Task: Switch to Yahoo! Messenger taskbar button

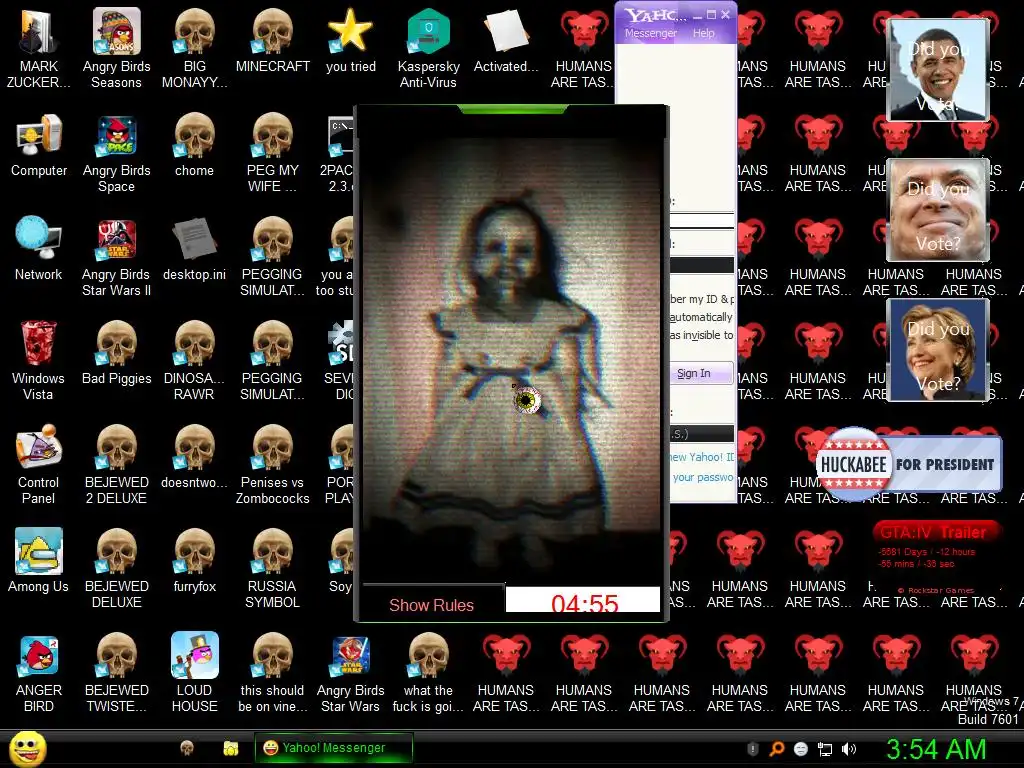Action: pos(334,748)
